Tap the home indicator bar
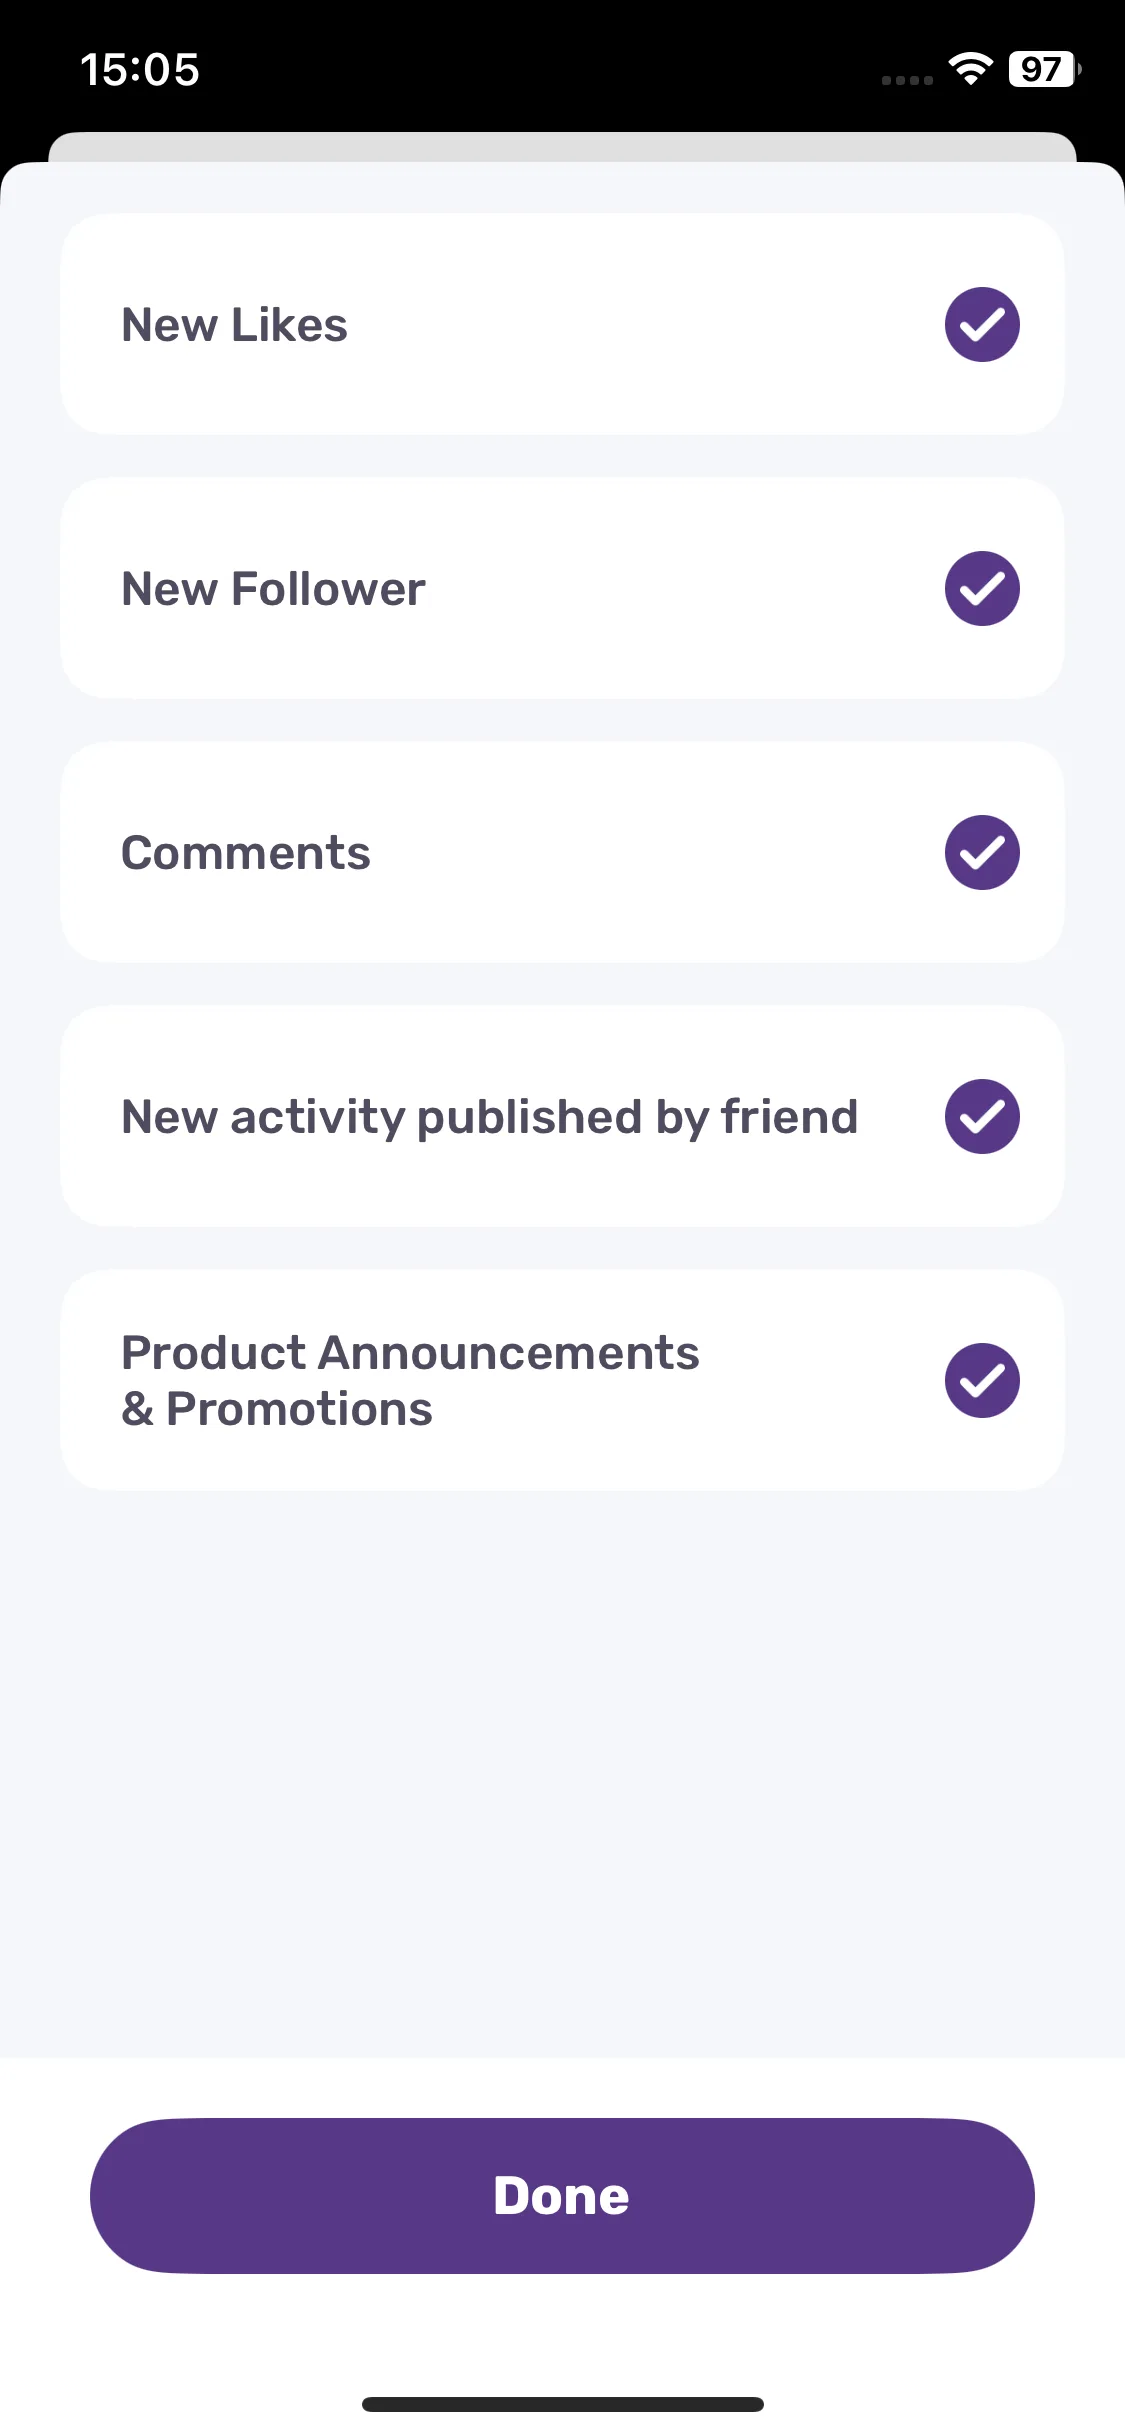The image size is (1125, 2436). click(562, 2404)
